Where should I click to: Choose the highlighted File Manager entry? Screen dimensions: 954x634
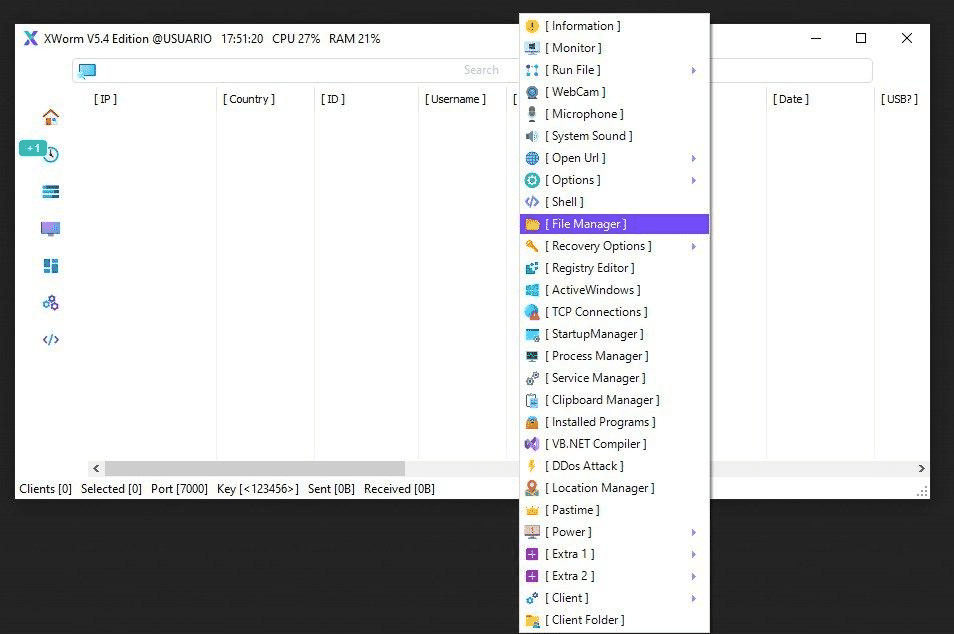point(615,224)
